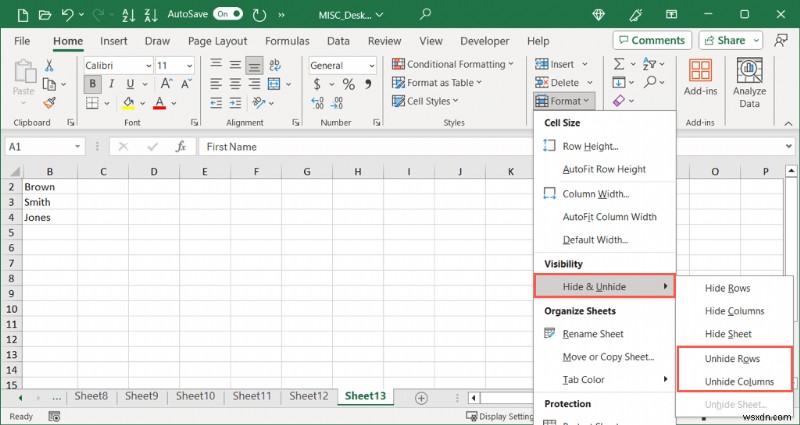Screen dimensions: 800x425
Task: Apply the yellow fill color
Action: (x=129, y=103)
